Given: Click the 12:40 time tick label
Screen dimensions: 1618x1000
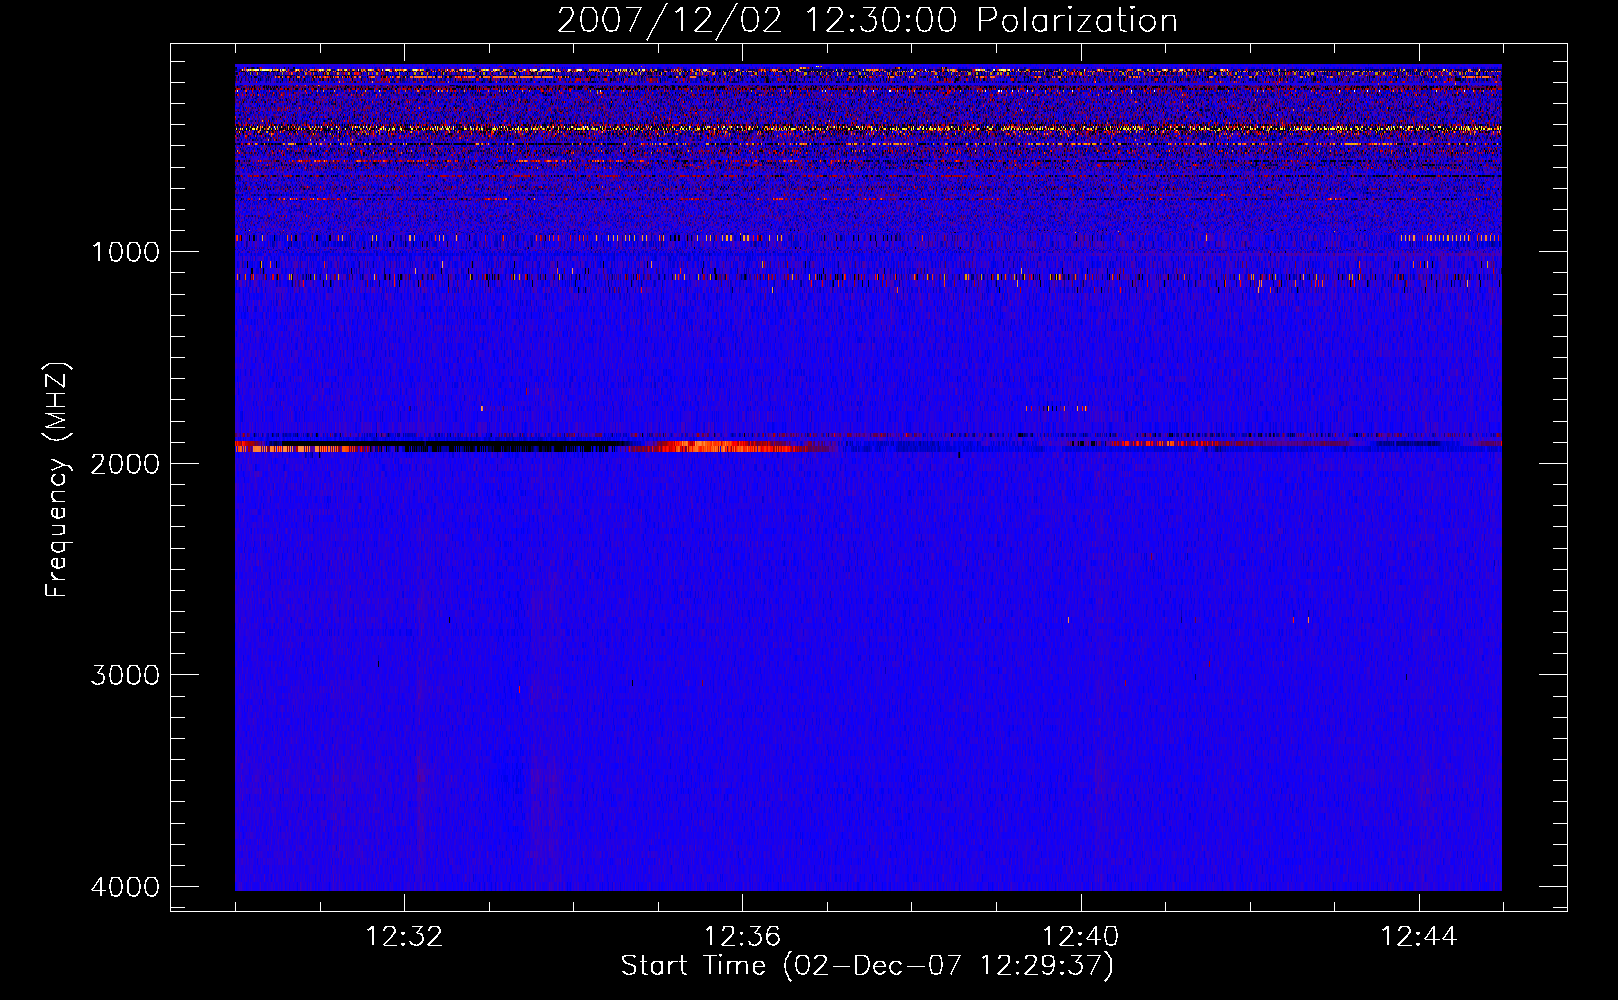Looking at the screenshot, I should click(1081, 937).
